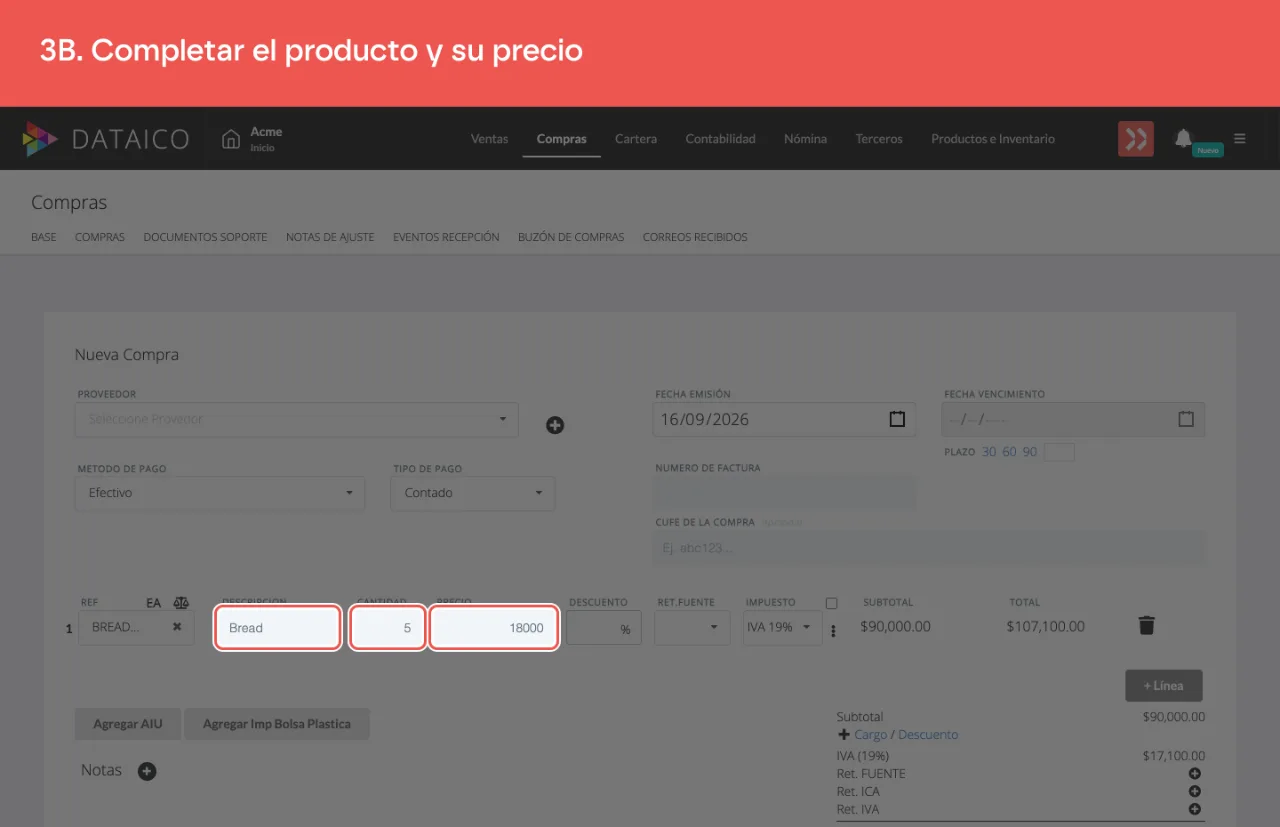This screenshot has height=827, width=1280.
Task: Click the Precio field showing 18000
Action: 494,628
